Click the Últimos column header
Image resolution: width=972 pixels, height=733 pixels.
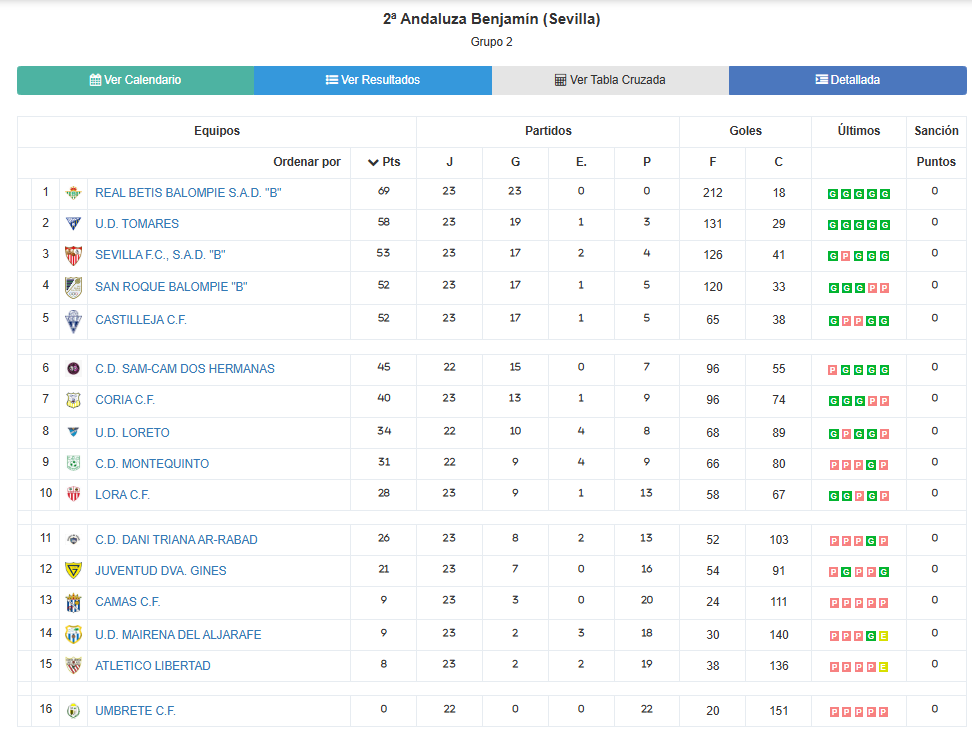[859, 131]
